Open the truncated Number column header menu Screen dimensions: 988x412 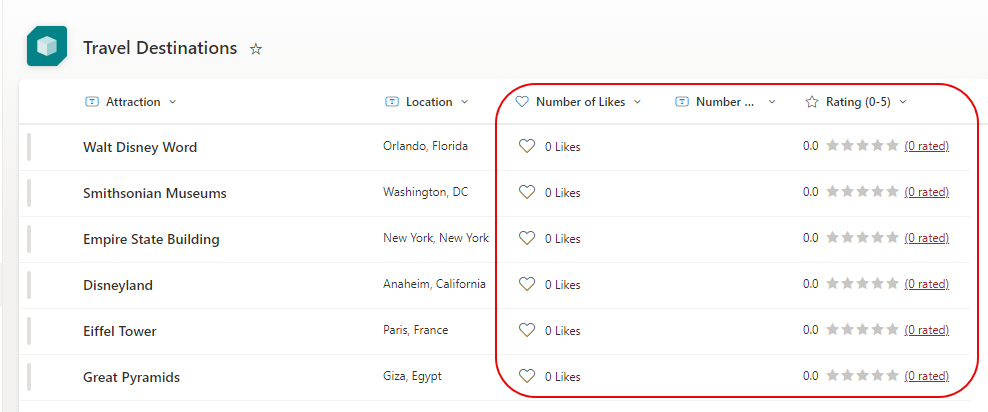point(771,102)
